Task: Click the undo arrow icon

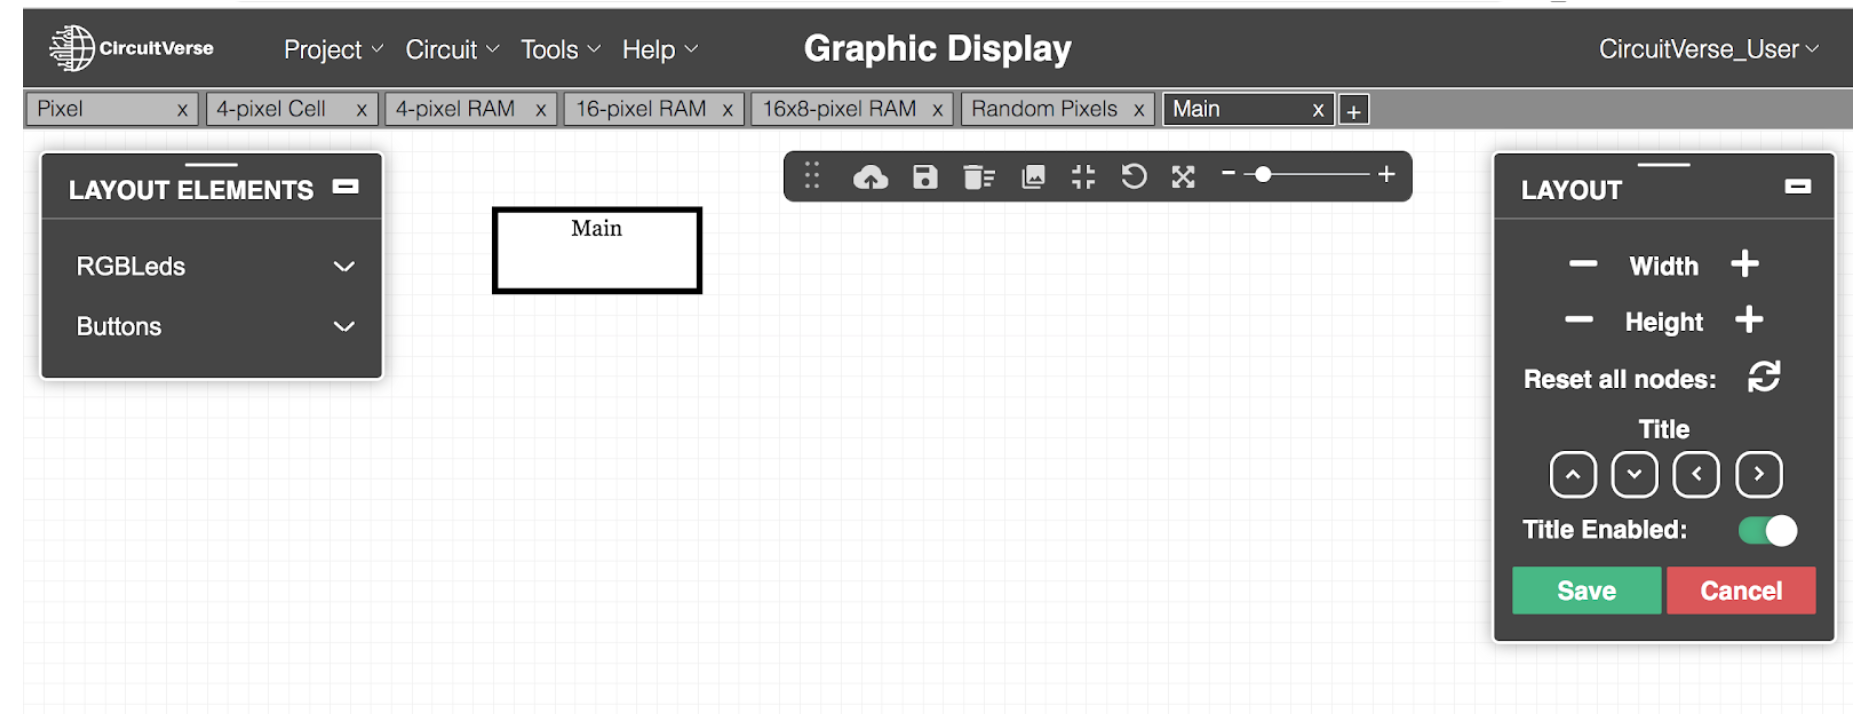Action: pyautogui.click(x=1133, y=177)
